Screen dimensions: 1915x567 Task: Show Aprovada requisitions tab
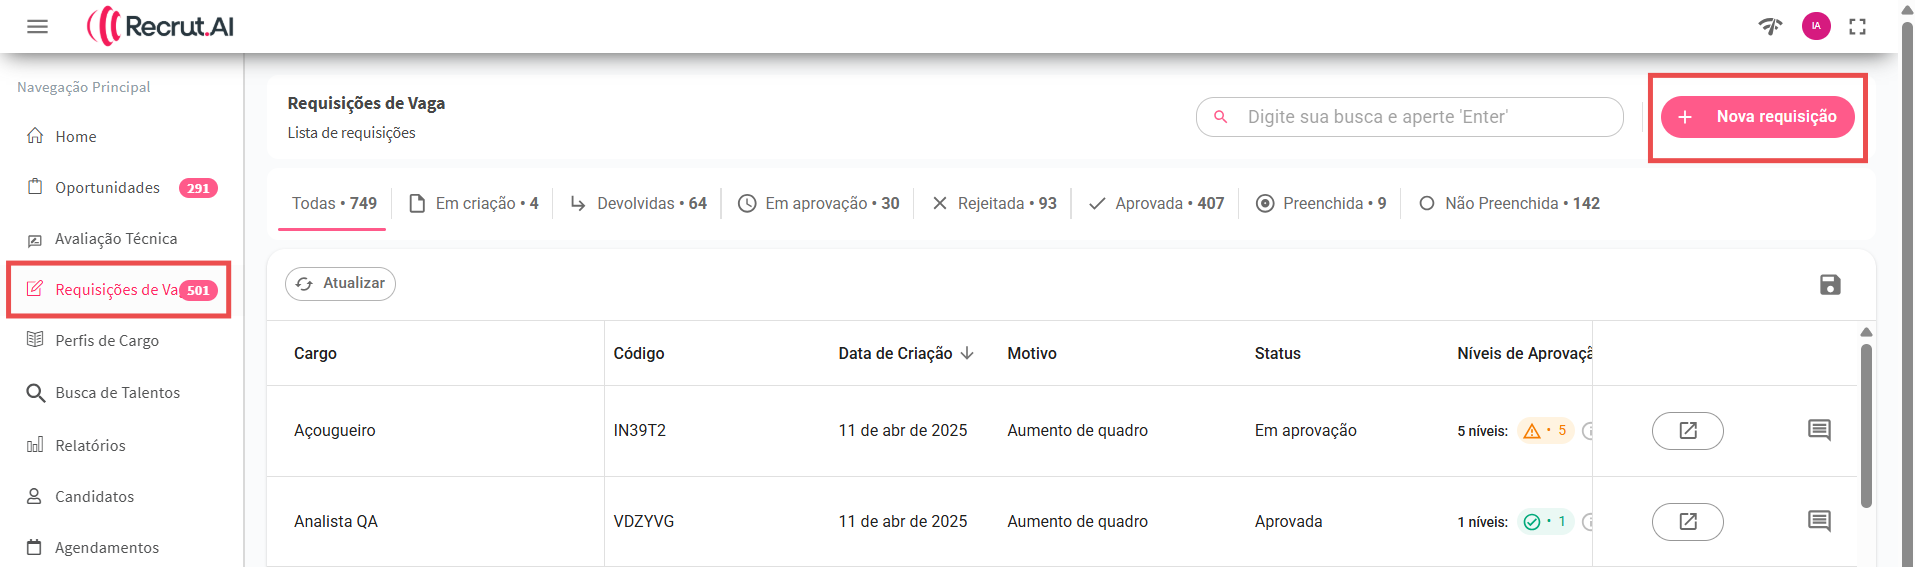(1156, 204)
